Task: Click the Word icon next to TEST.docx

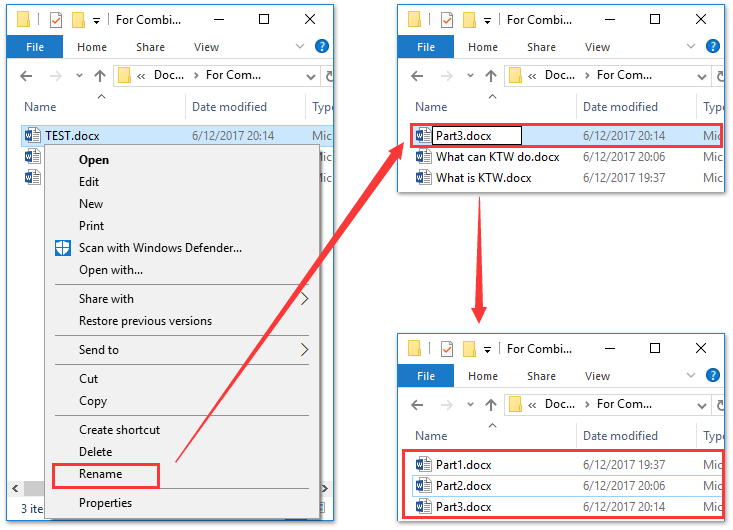Action: (x=33, y=136)
